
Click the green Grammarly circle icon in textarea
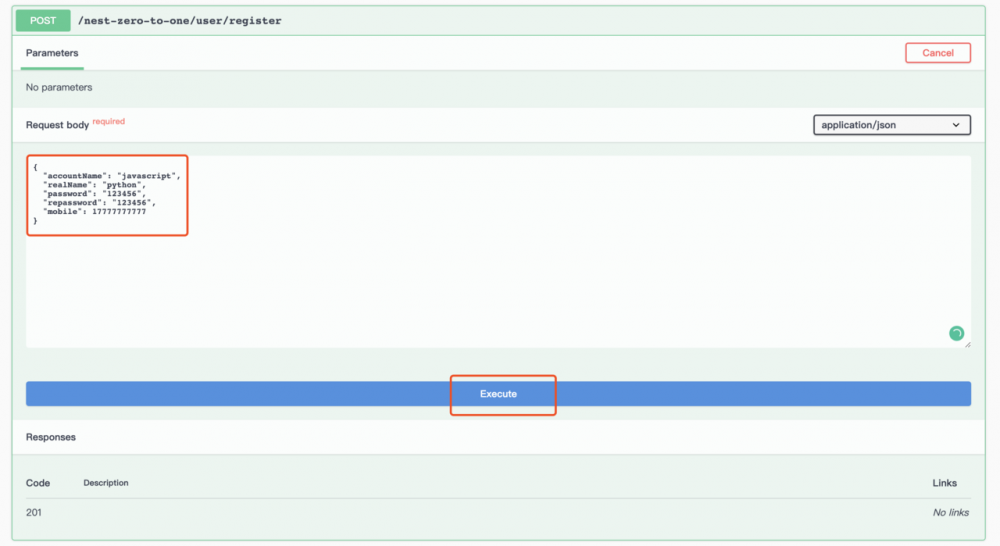[956, 333]
